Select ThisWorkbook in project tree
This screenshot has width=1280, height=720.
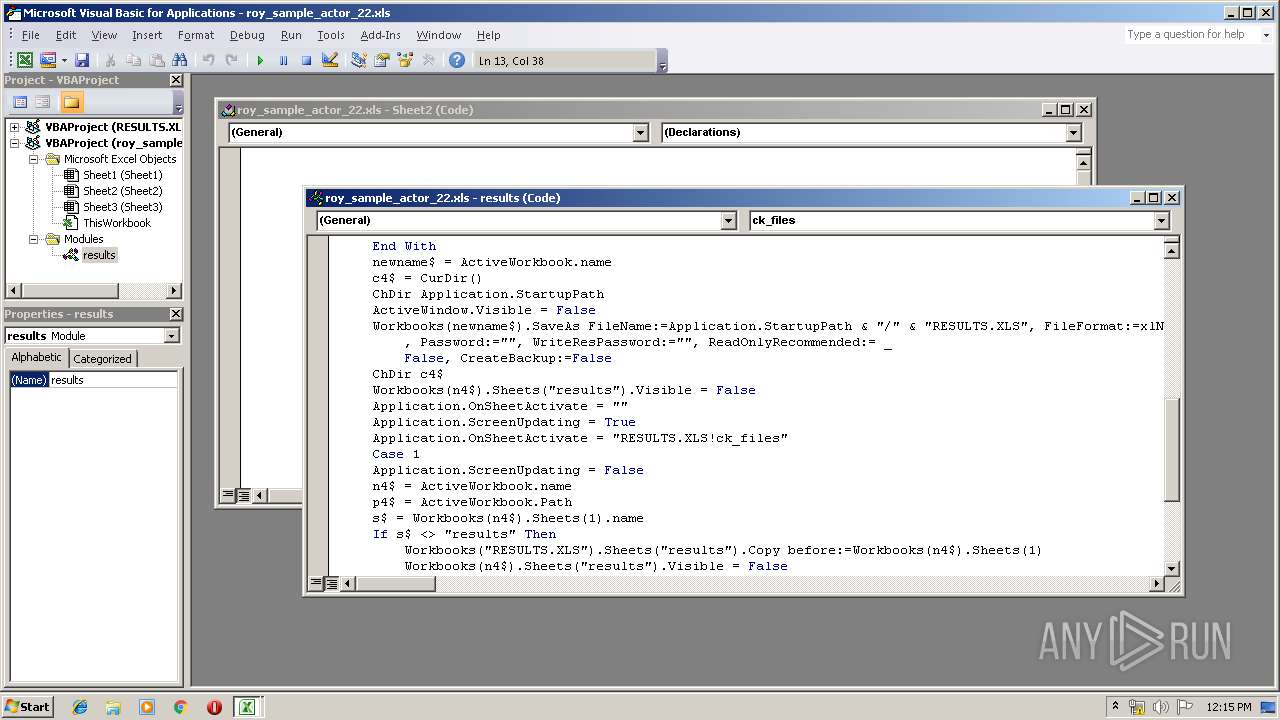coord(116,223)
